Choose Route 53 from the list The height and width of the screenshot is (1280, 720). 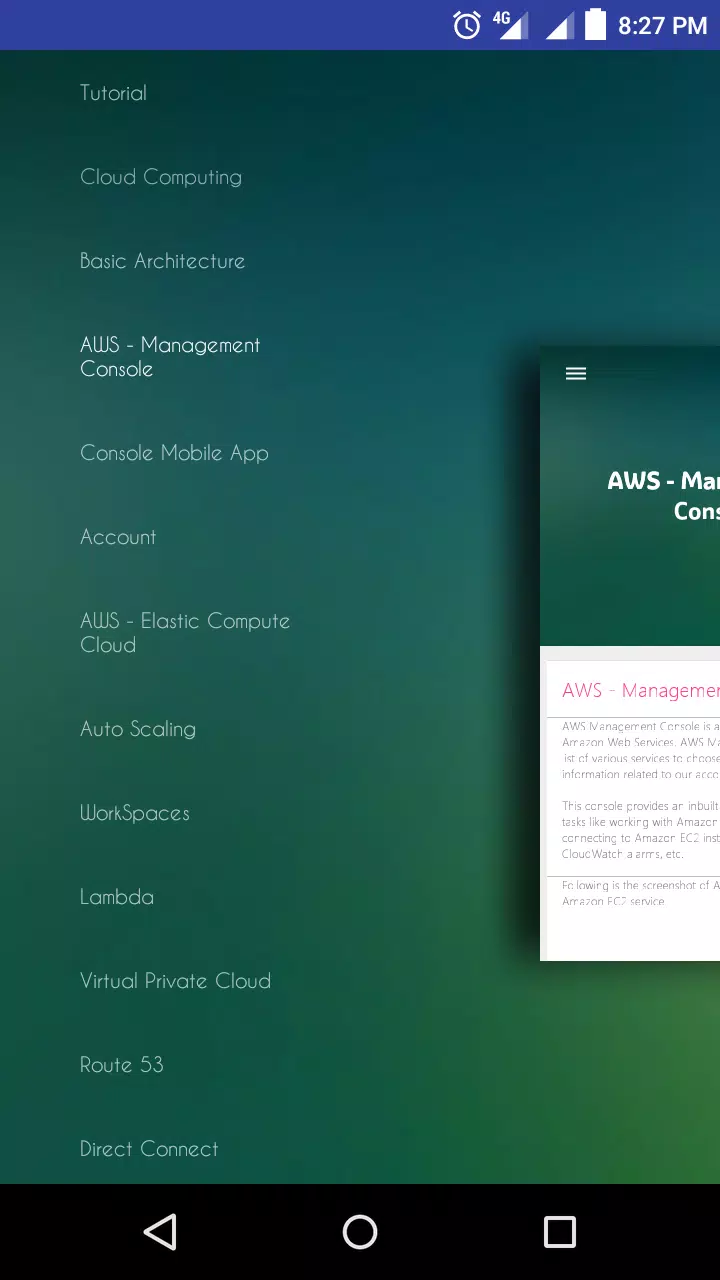click(122, 1065)
